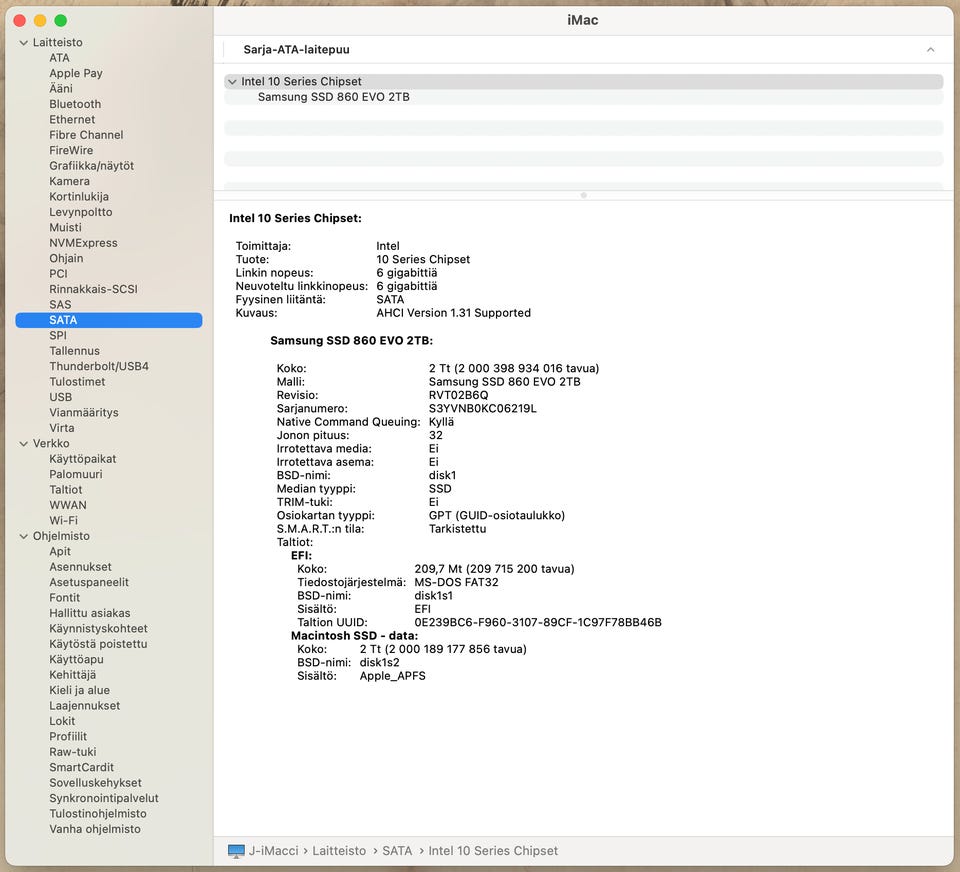Open Asennukset sidebar item
960x872 pixels.
(x=80, y=566)
